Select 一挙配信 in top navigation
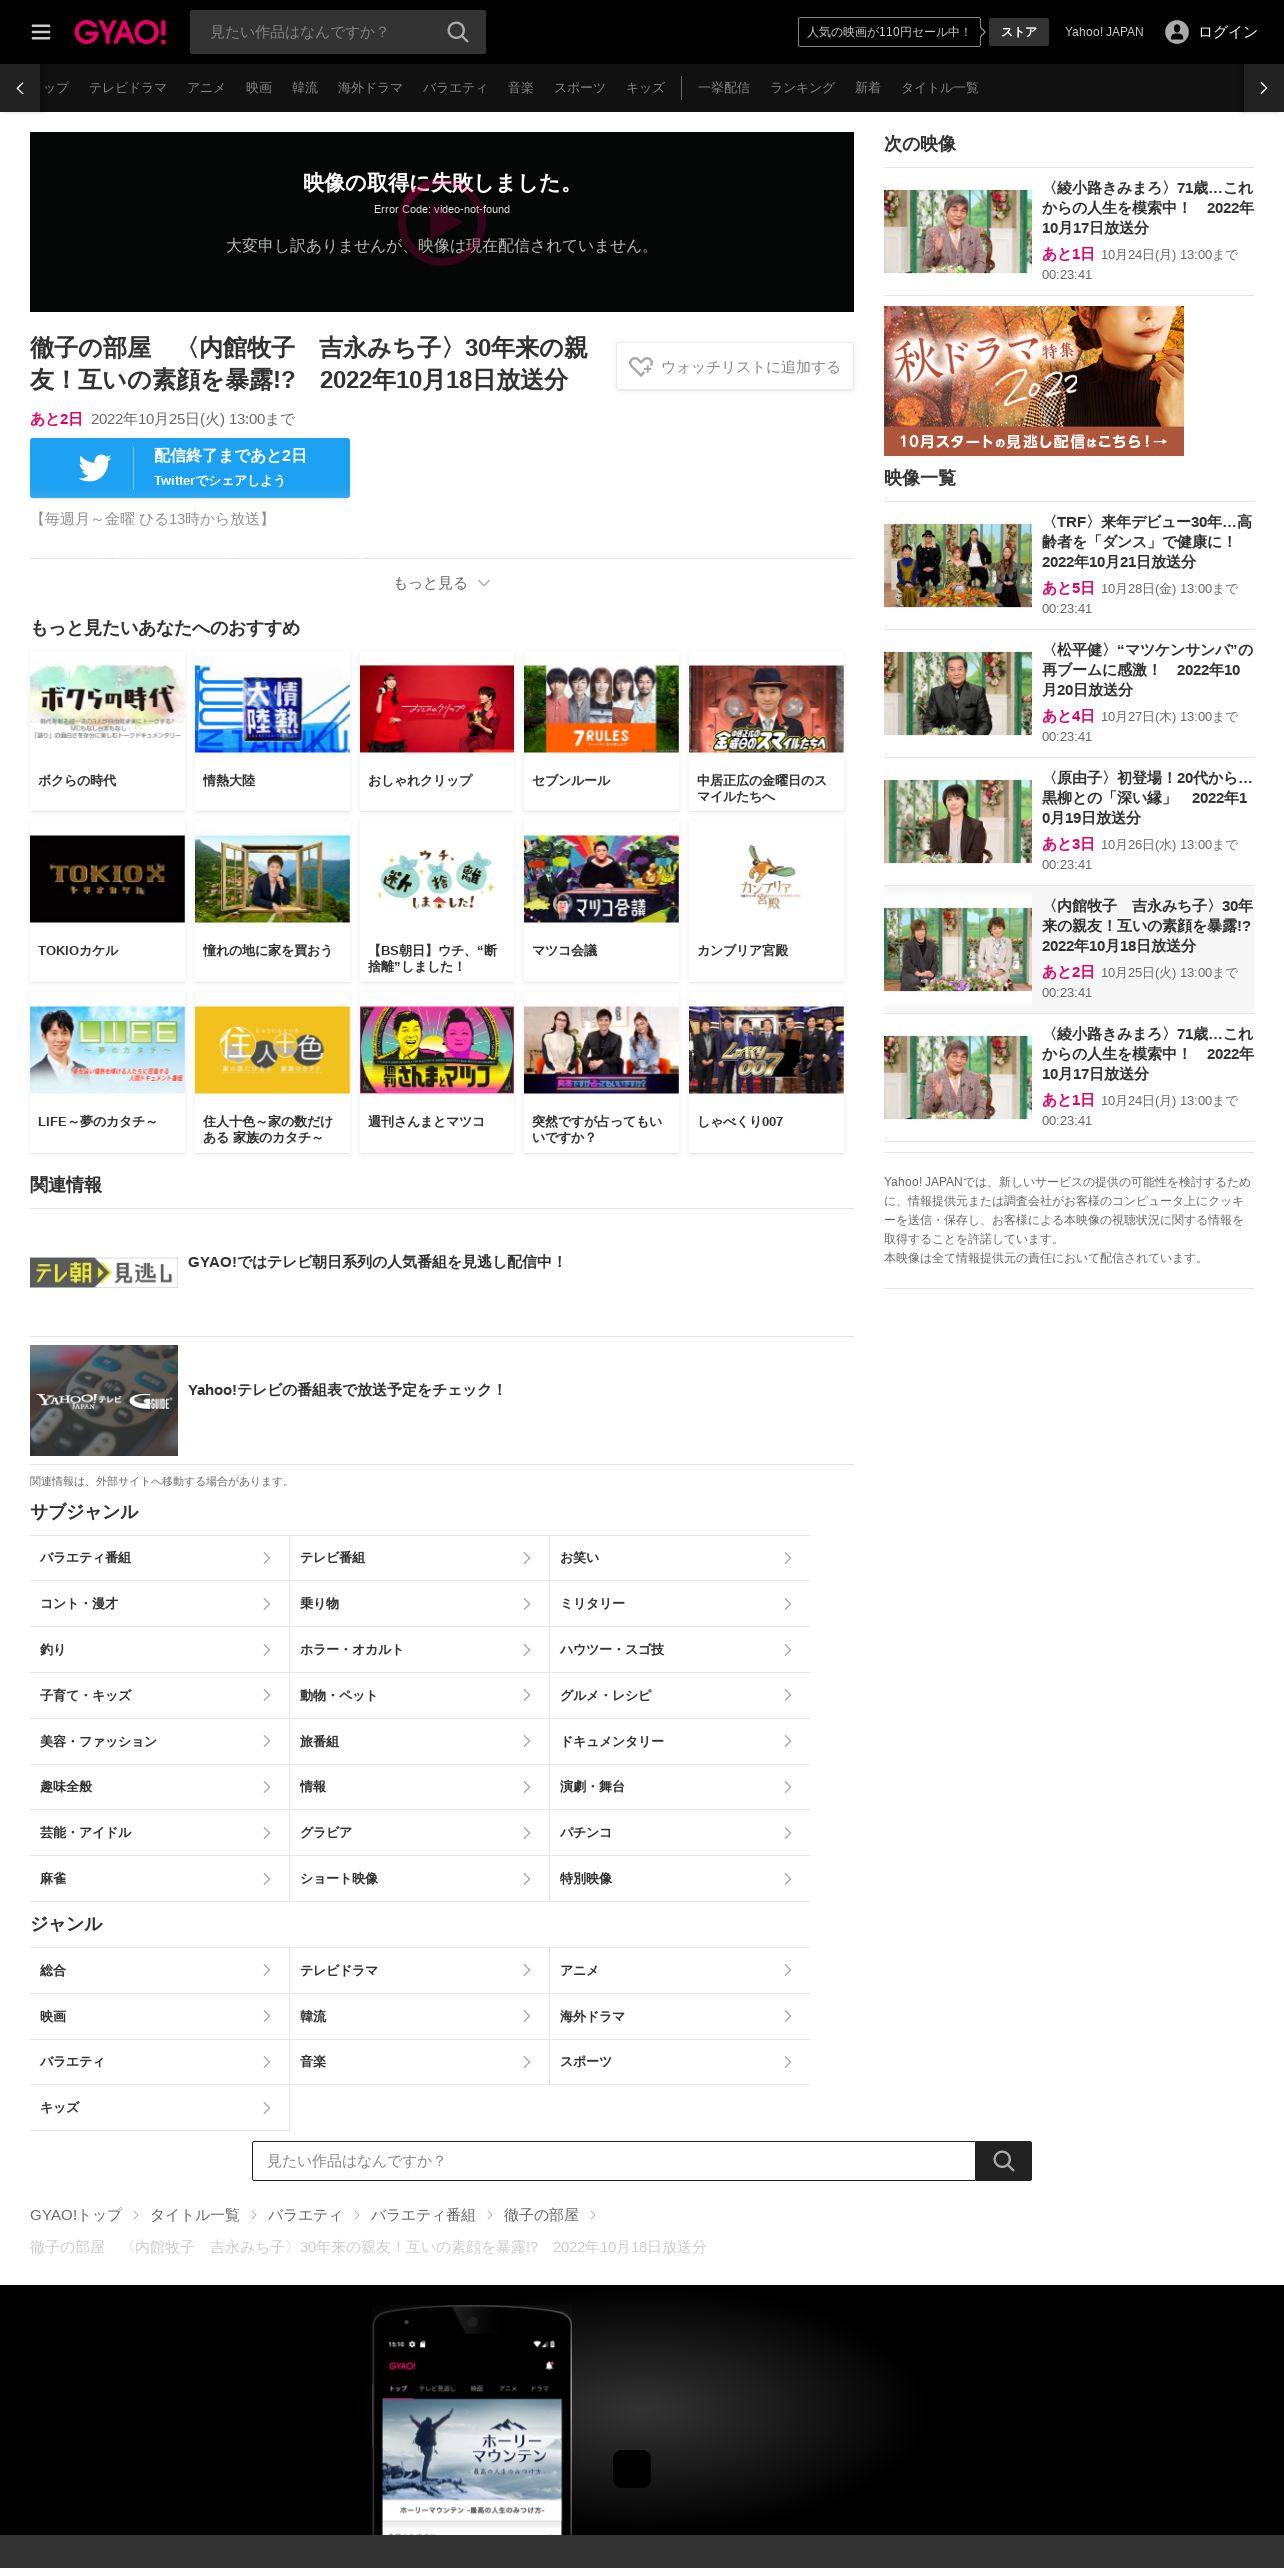The width and height of the screenshot is (1284, 2568). pos(724,88)
